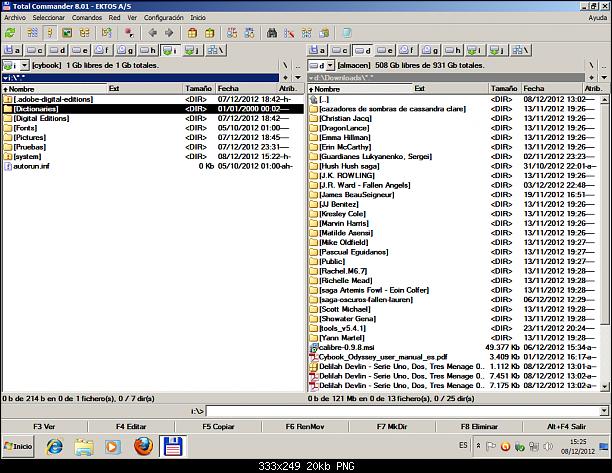Open new FTP URL connection icon
The width and height of the screenshot is (612, 473).
point(249,33)
